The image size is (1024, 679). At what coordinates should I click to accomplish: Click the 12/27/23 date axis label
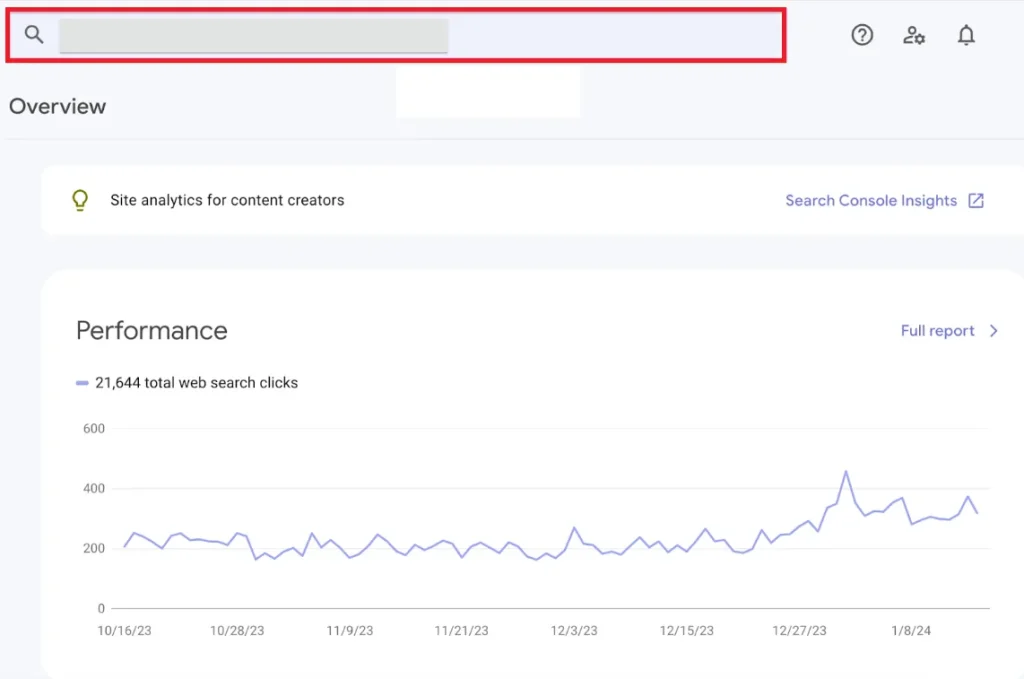tap(799, 631)
